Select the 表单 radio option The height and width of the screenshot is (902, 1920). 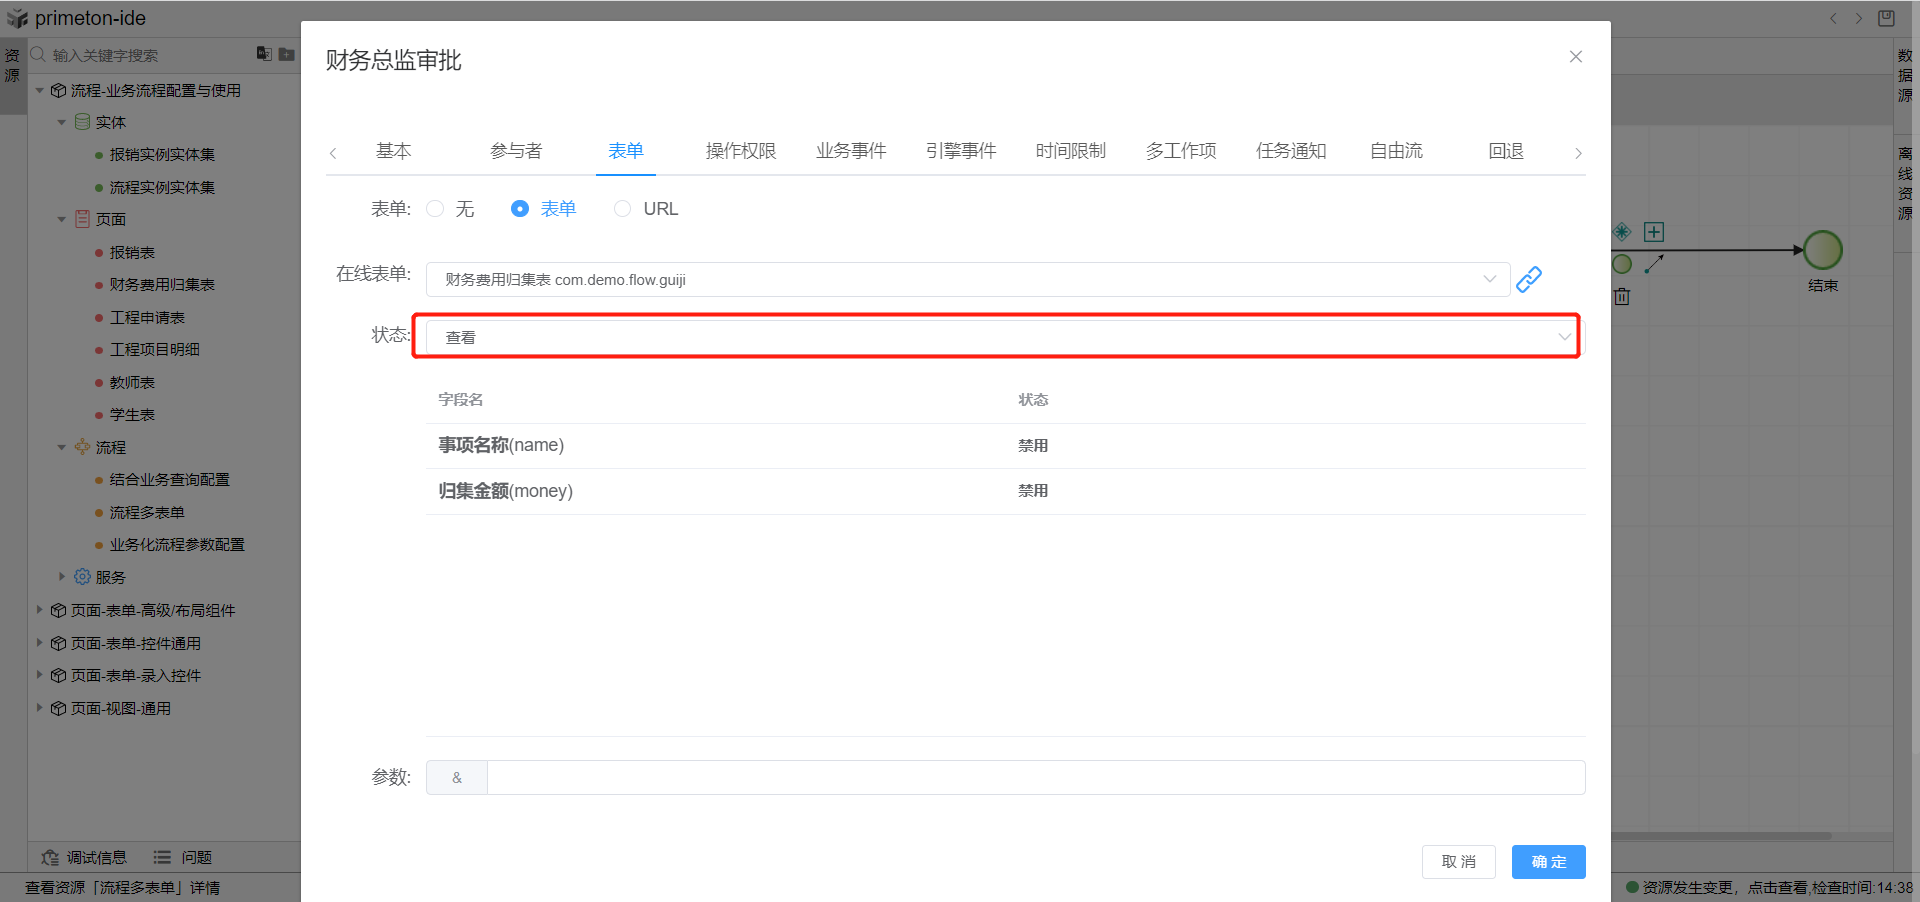pyautogui.click(x=520, y=209)
